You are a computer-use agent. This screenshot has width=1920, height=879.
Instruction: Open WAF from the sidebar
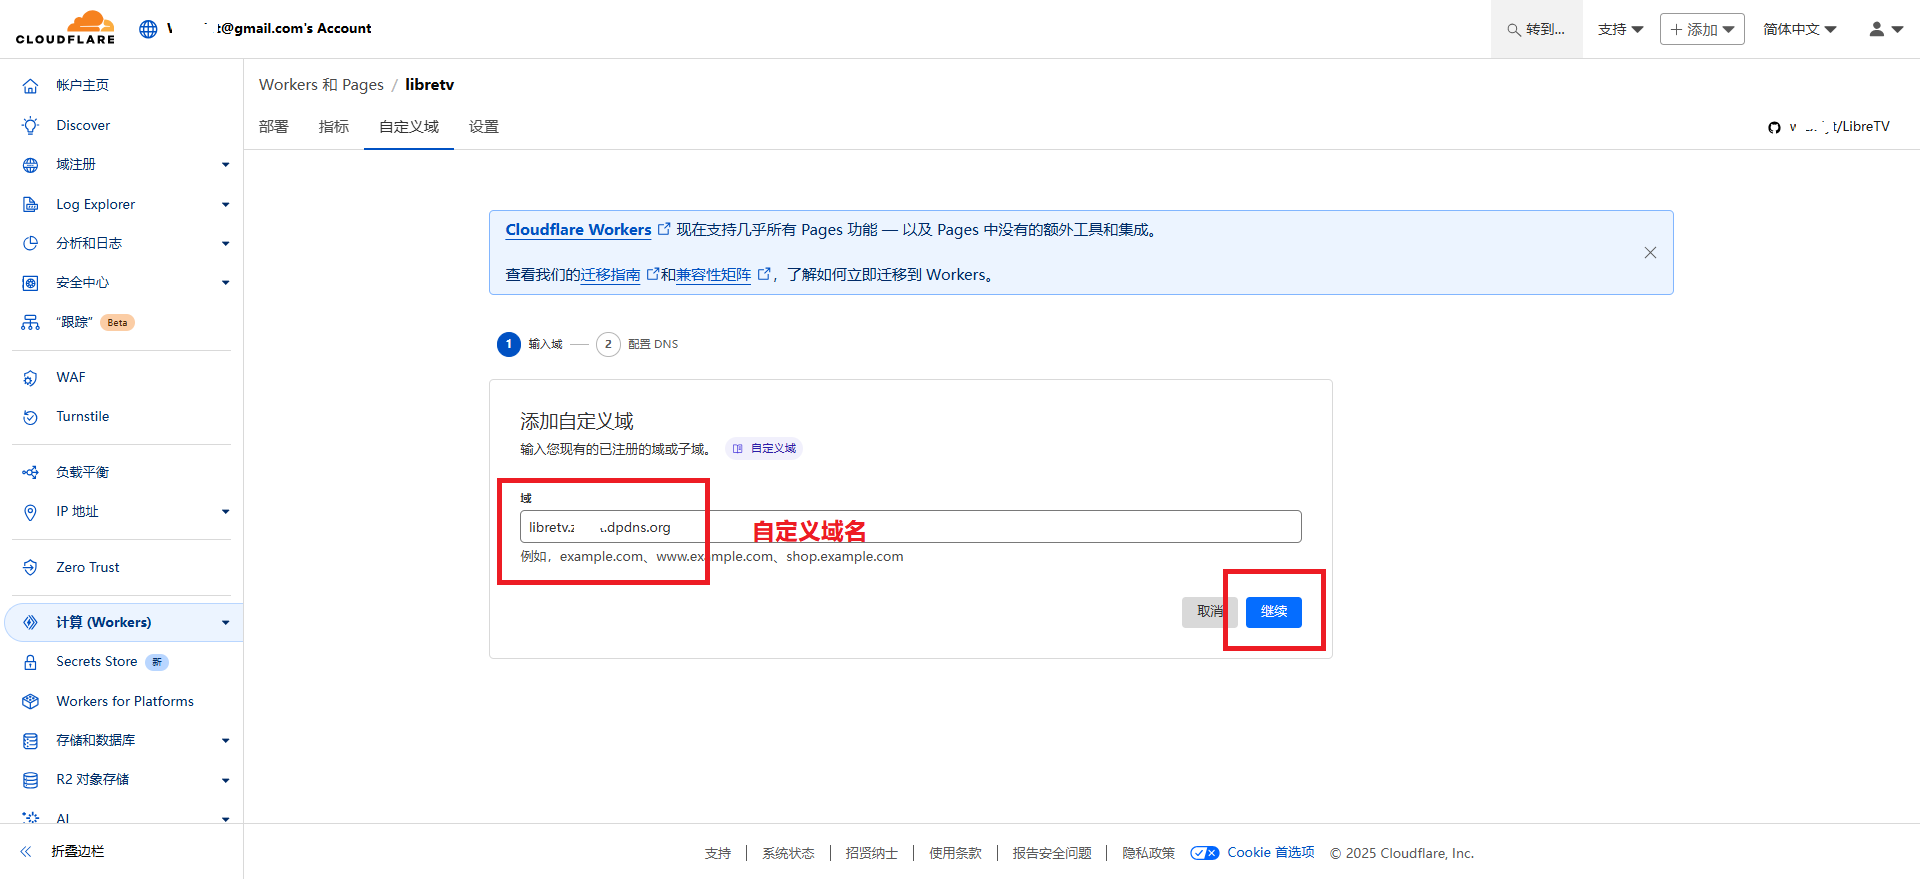coord(70,377)
